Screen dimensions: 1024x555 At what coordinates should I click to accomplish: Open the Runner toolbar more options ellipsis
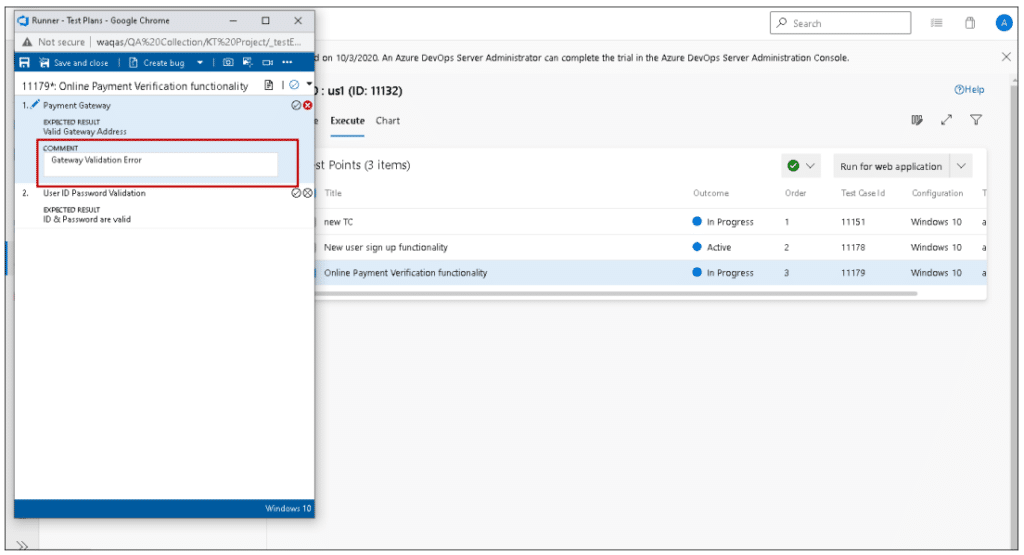click(287, 63)
